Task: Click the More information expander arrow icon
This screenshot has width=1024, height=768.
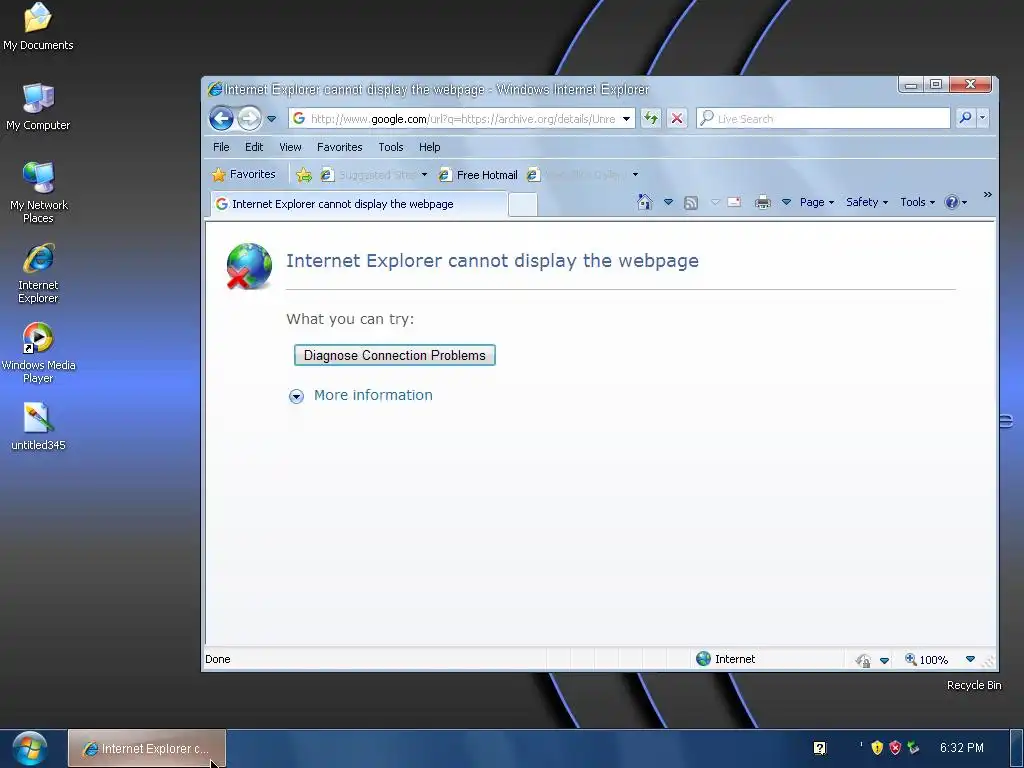Action: pos(296,396)
